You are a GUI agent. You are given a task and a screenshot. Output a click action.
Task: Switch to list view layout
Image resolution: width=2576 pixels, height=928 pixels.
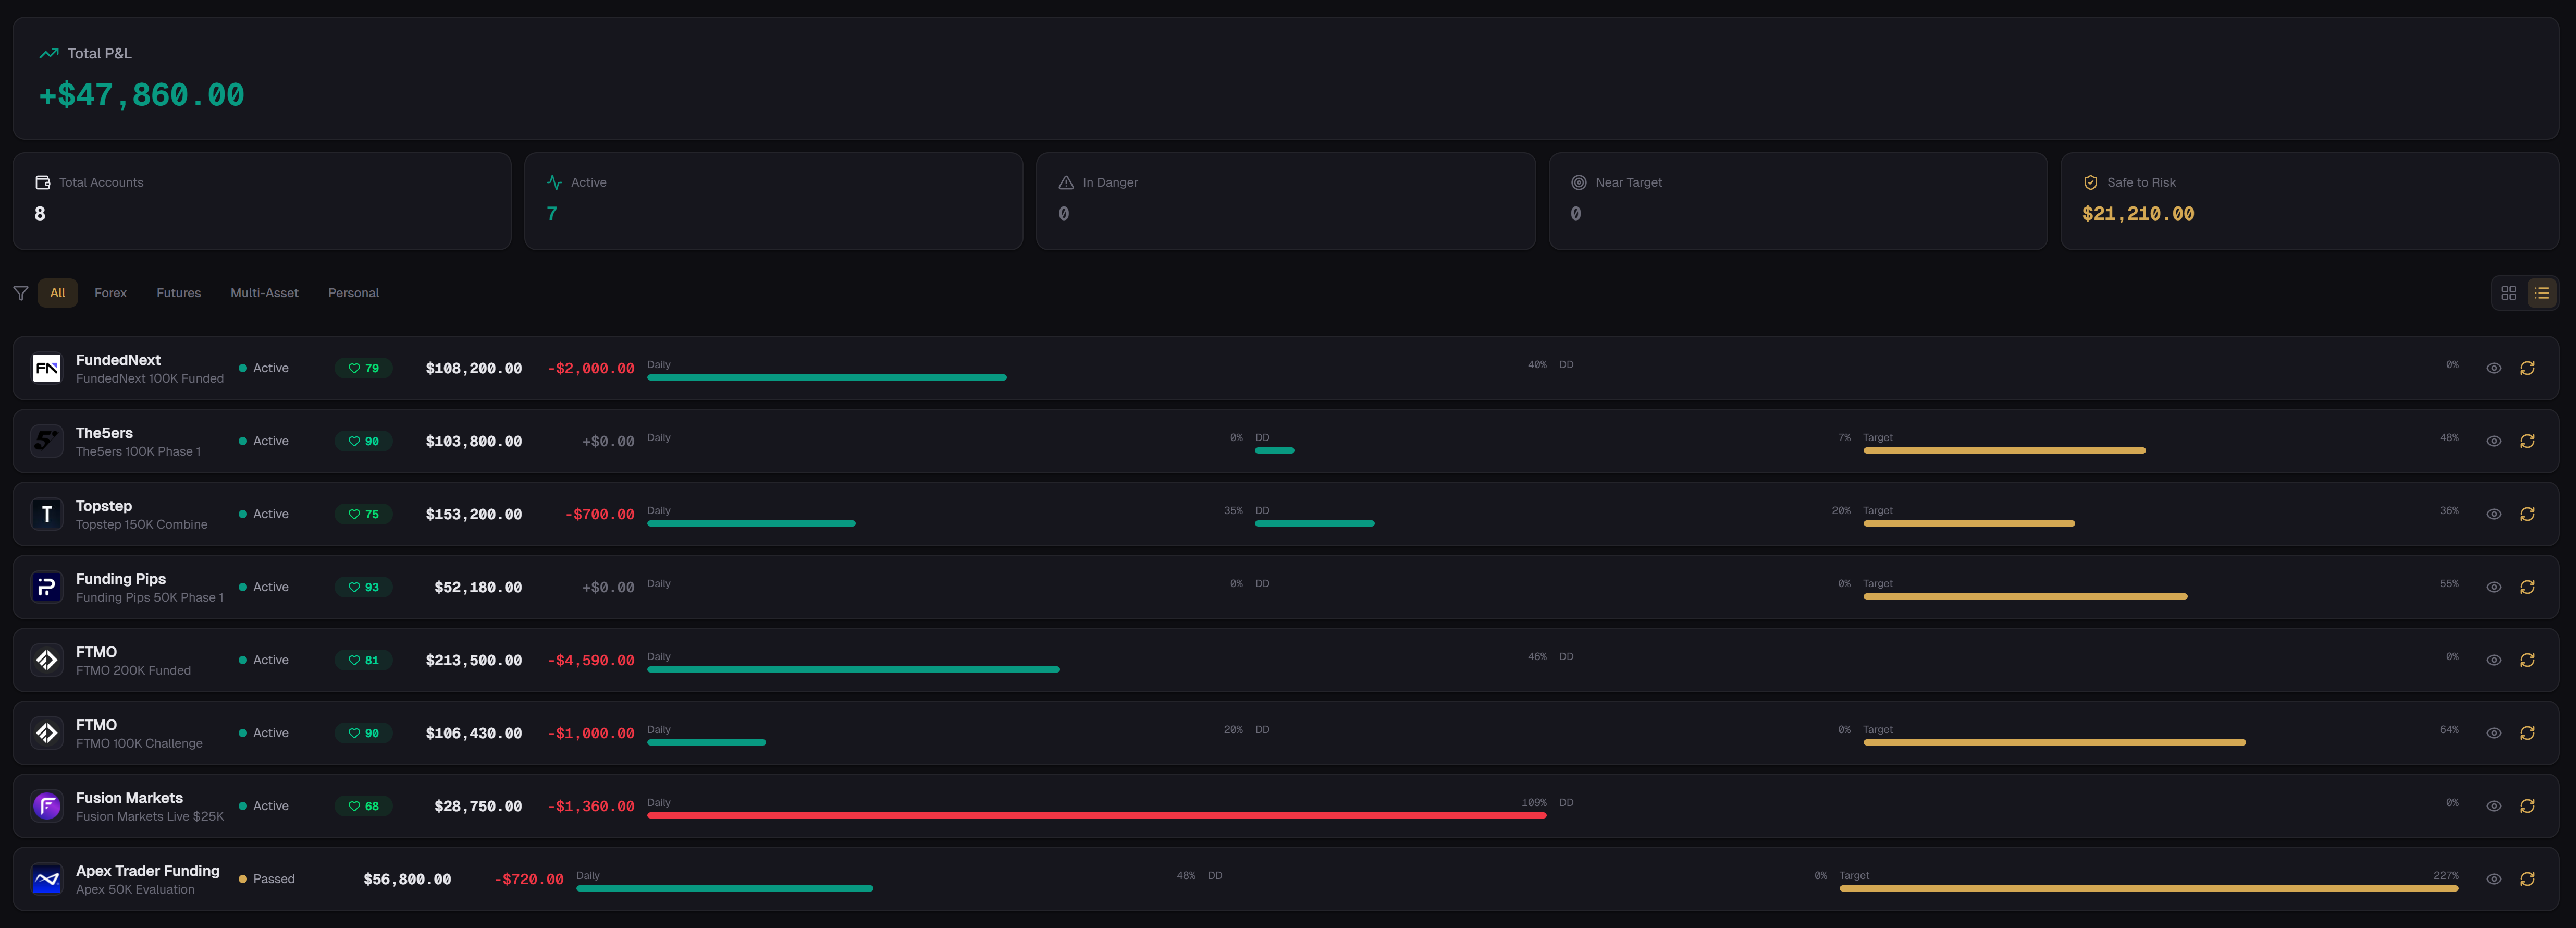point(2541,292)
